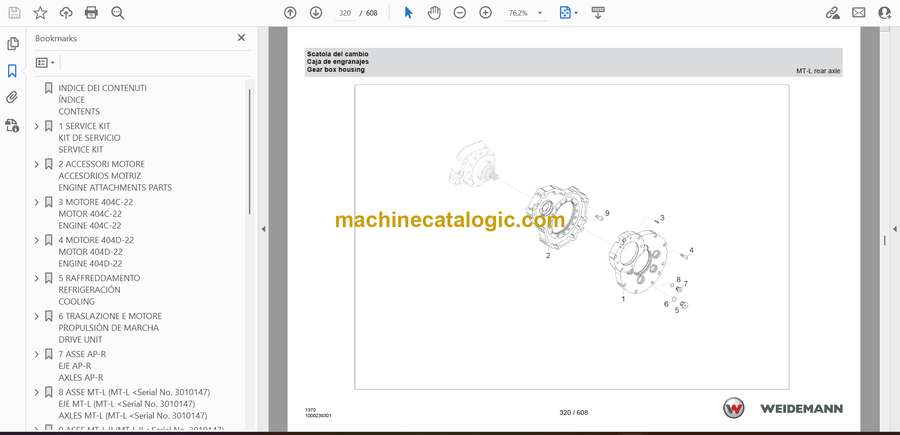The image size is (900, 435).
Task: Click the scrolling mode keyboard icon
Action: click(x=598, y=13)
